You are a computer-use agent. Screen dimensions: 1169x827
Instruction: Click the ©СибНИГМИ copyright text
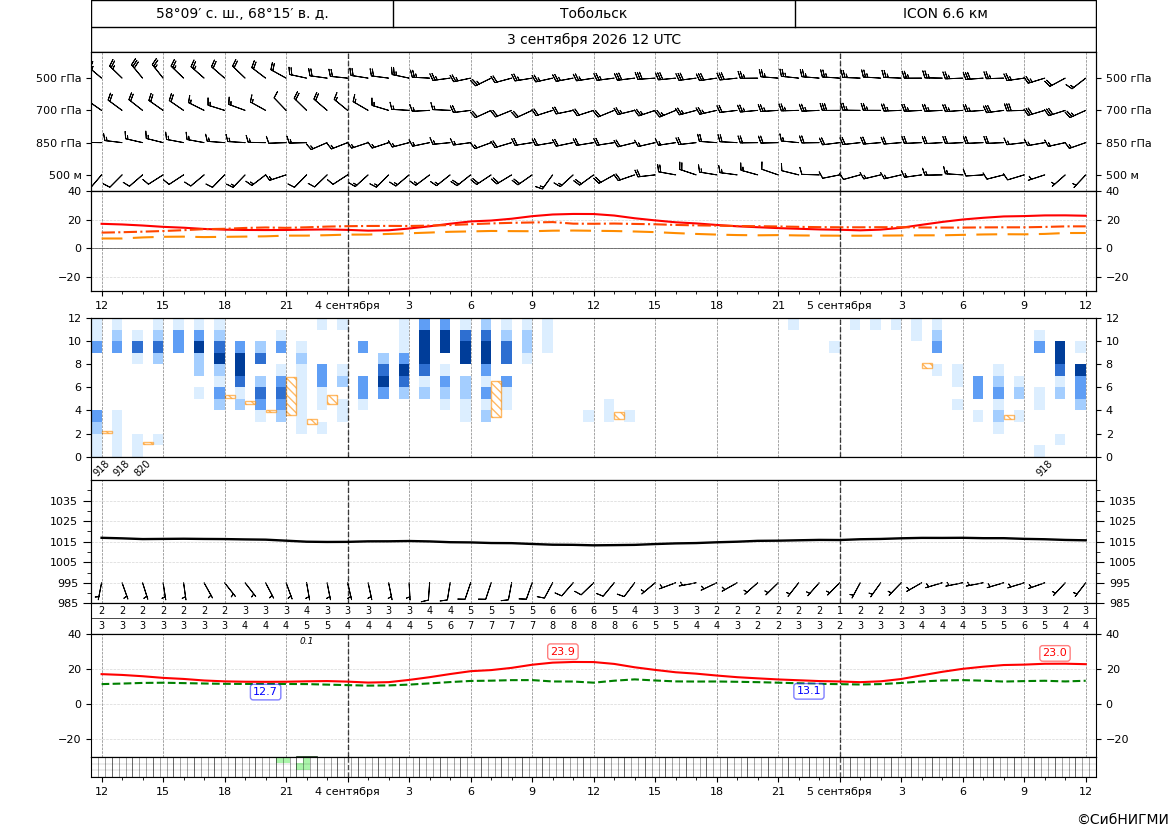pyautogui.click(x=1123, y=819)
